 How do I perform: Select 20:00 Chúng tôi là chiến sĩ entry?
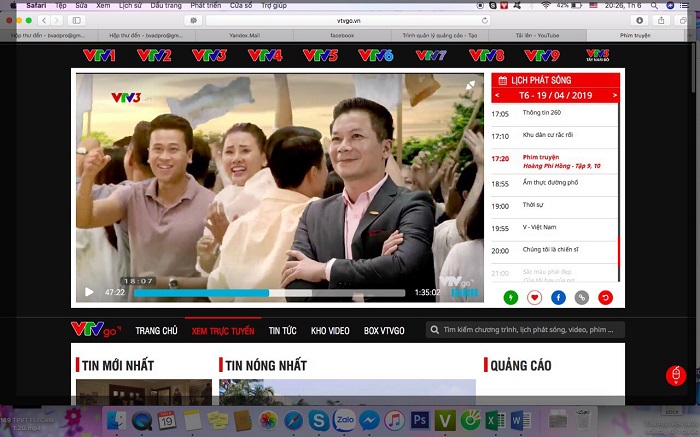[x=554, y=250]
